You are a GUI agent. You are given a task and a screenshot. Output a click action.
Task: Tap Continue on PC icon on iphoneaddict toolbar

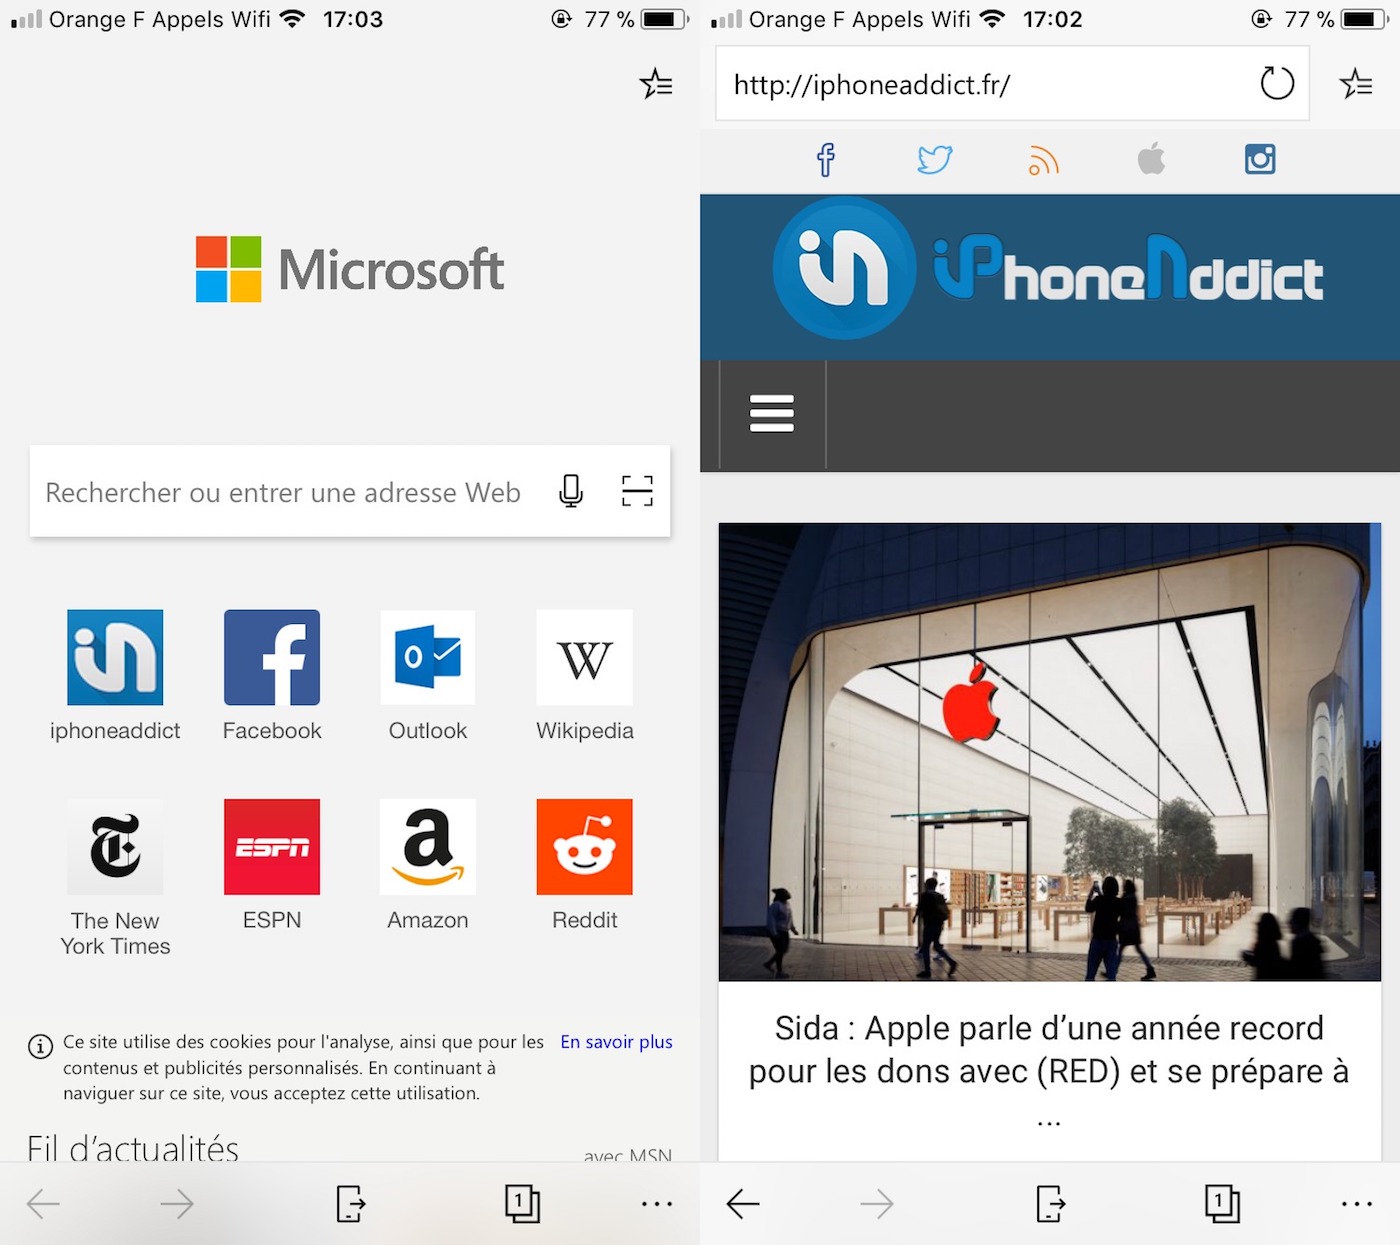(1051, 1204)
